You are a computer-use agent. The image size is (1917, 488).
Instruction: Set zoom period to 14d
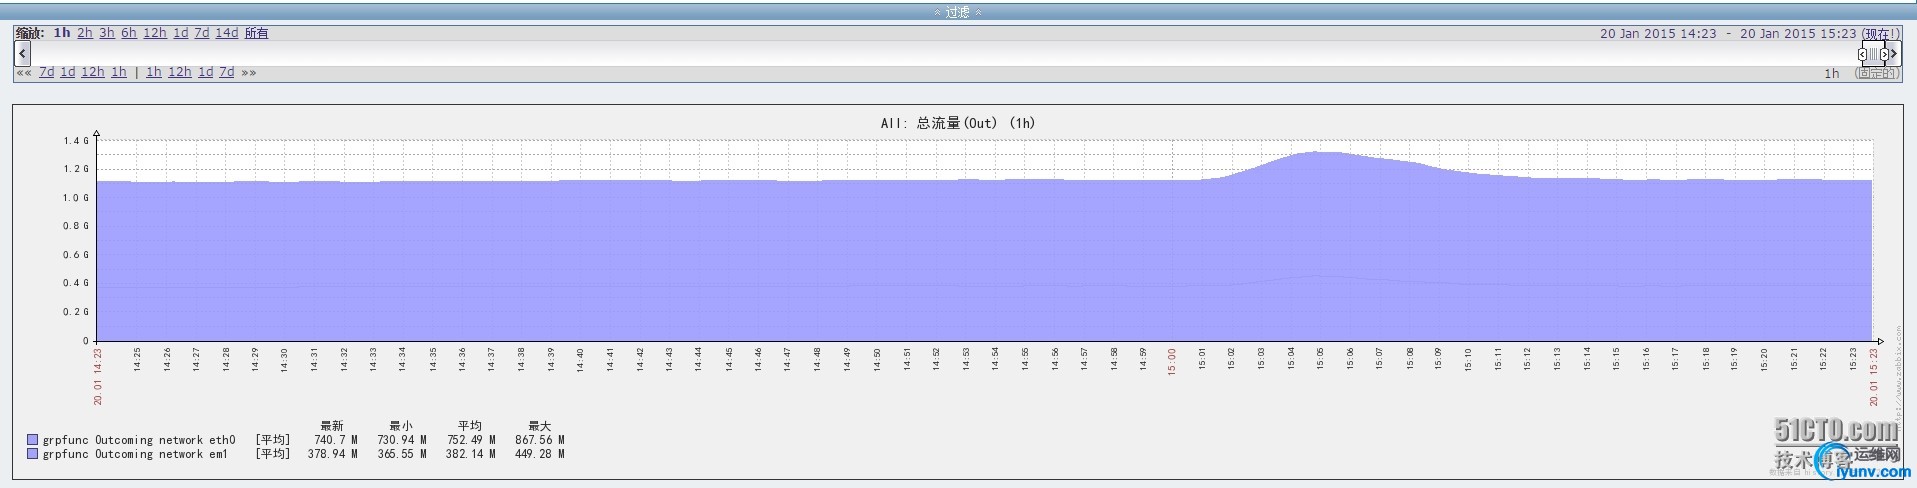[x=227, y=33]
